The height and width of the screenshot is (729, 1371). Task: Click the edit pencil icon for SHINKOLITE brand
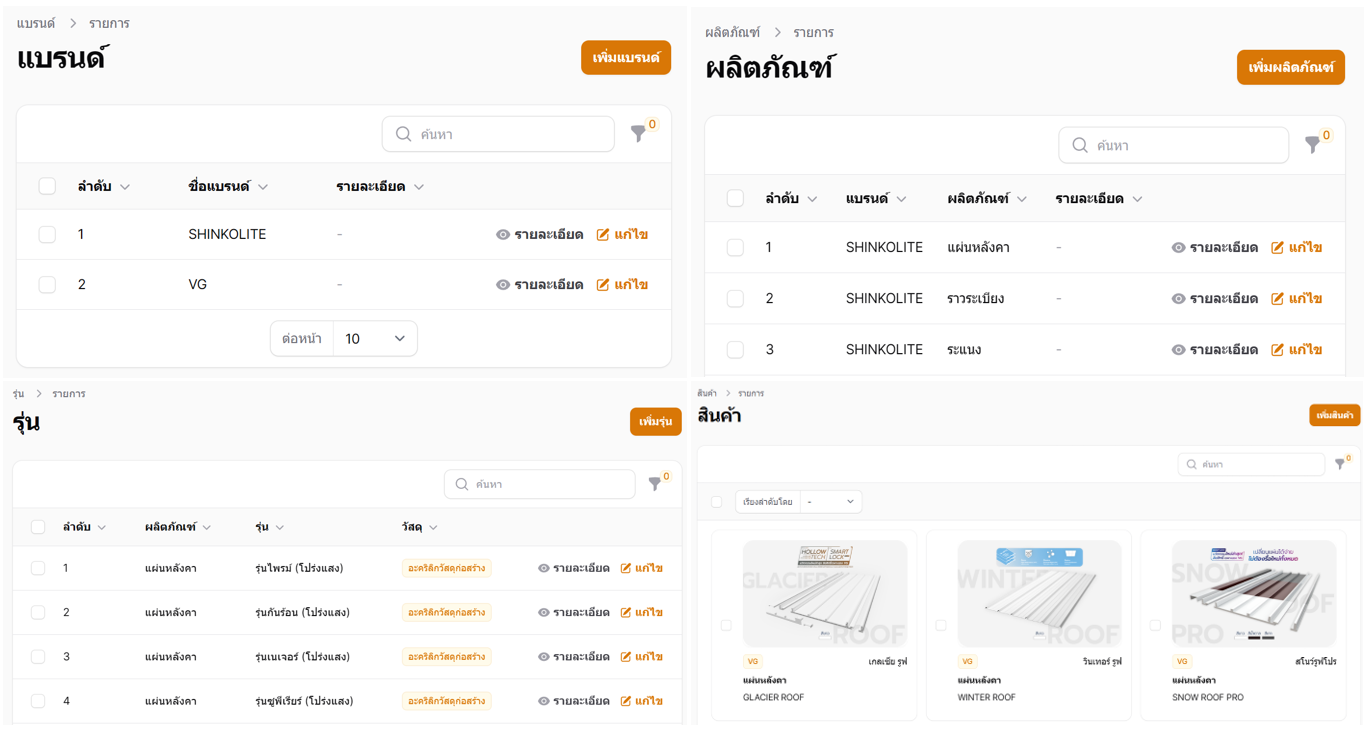pyautogui.click(x=603, y=234)
